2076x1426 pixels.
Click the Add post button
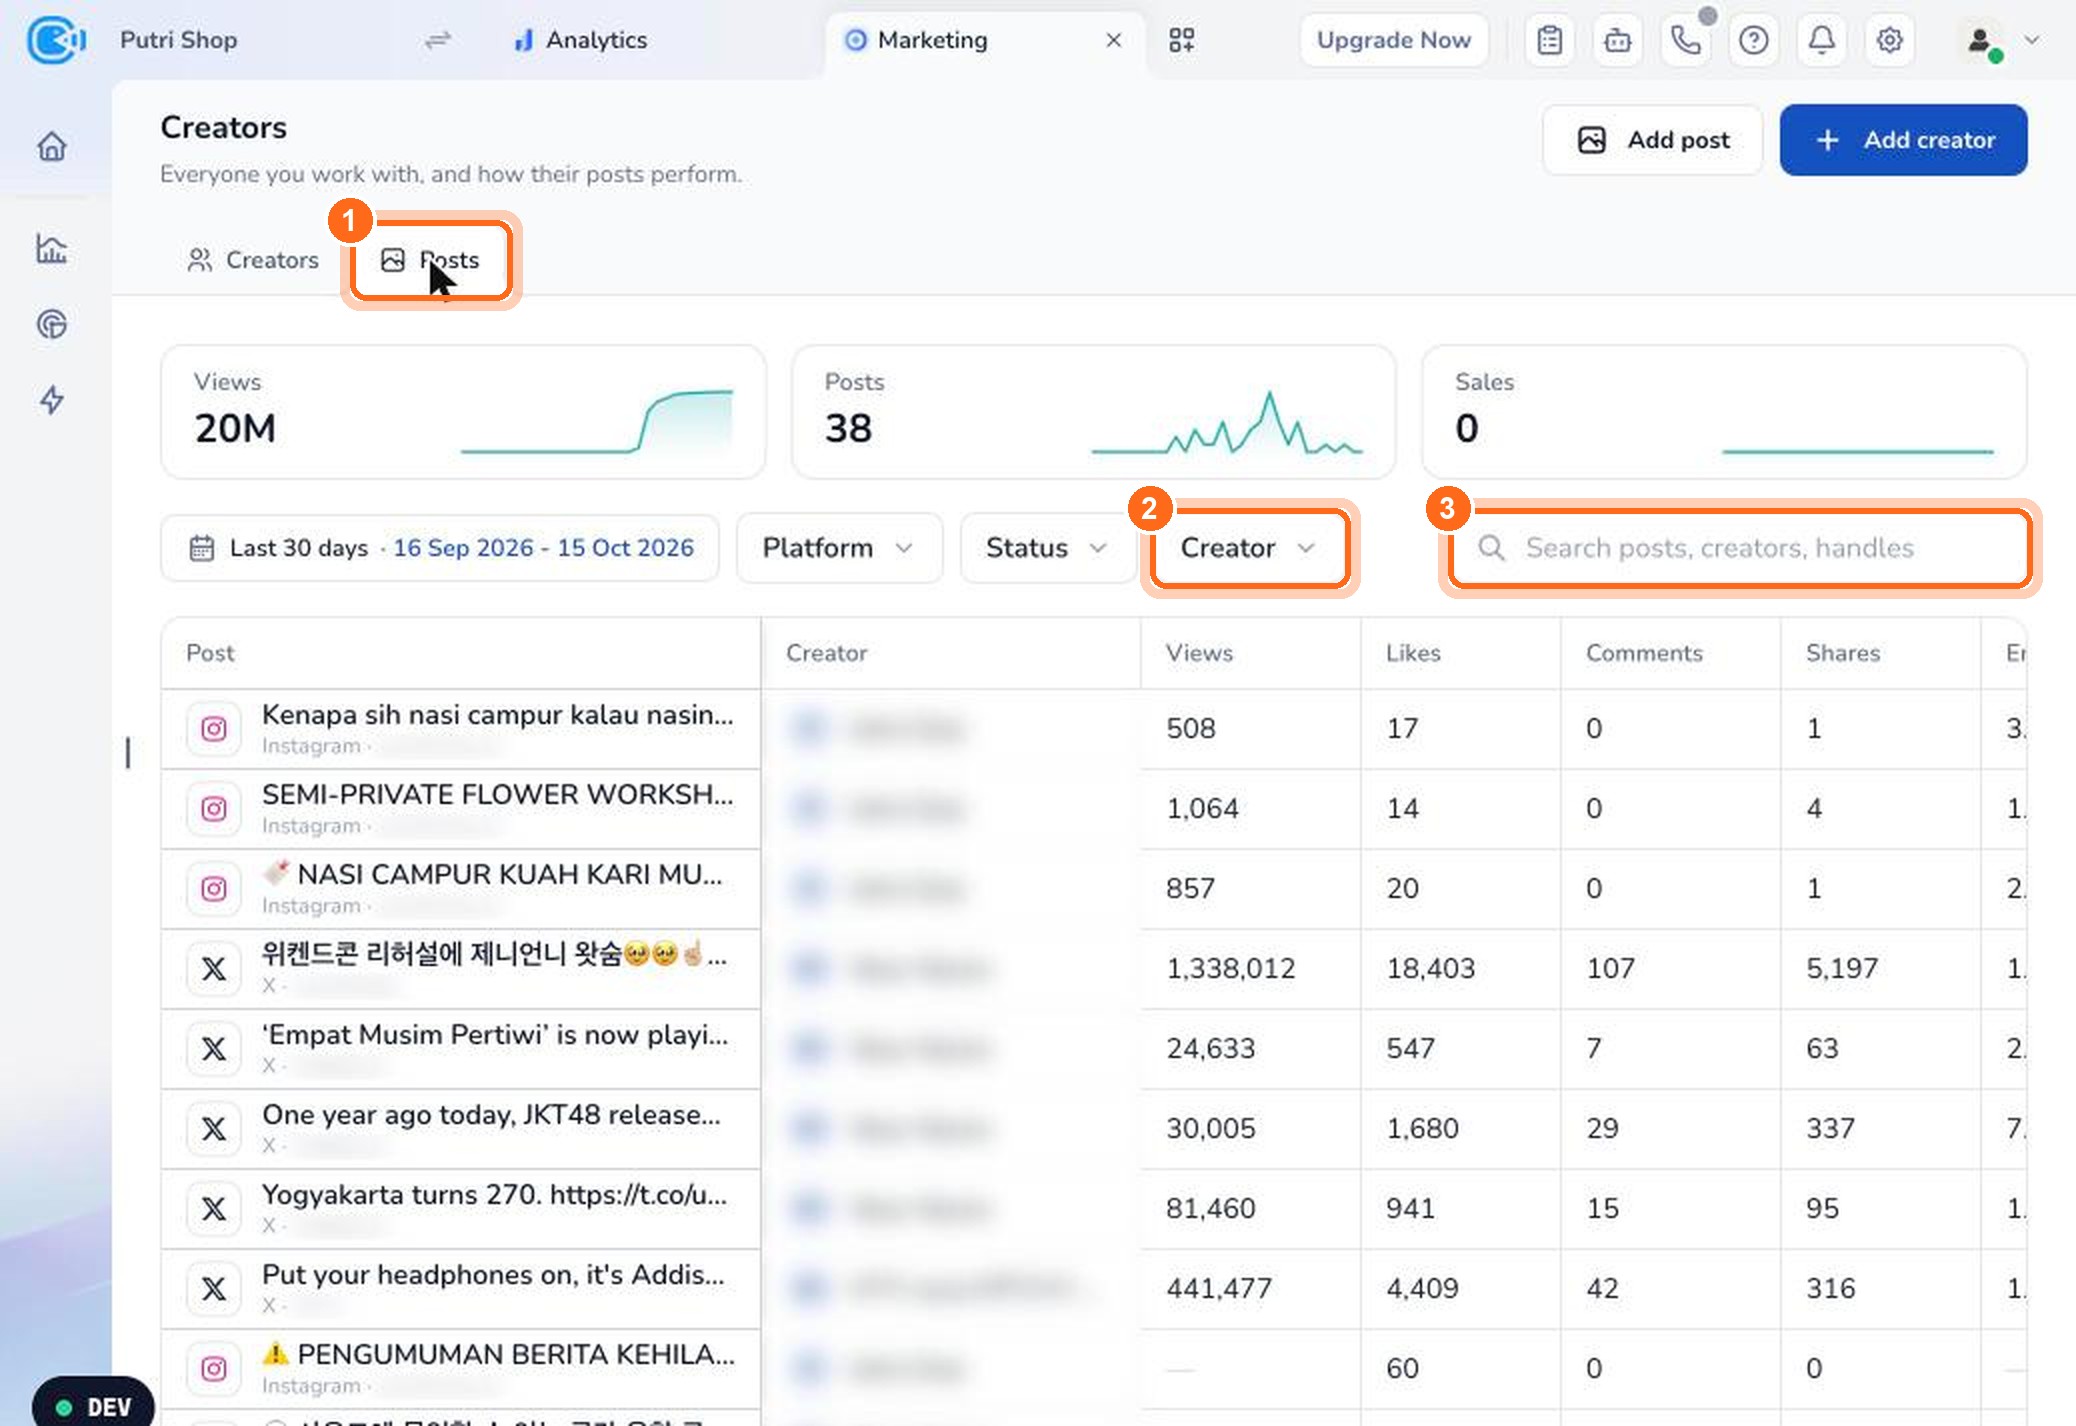(1653, 140)
